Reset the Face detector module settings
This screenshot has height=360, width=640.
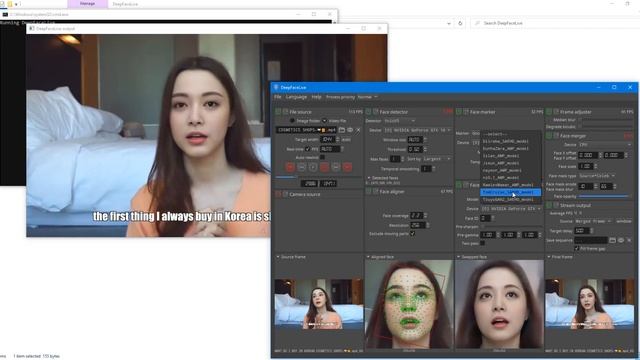(x=376, y=112)
